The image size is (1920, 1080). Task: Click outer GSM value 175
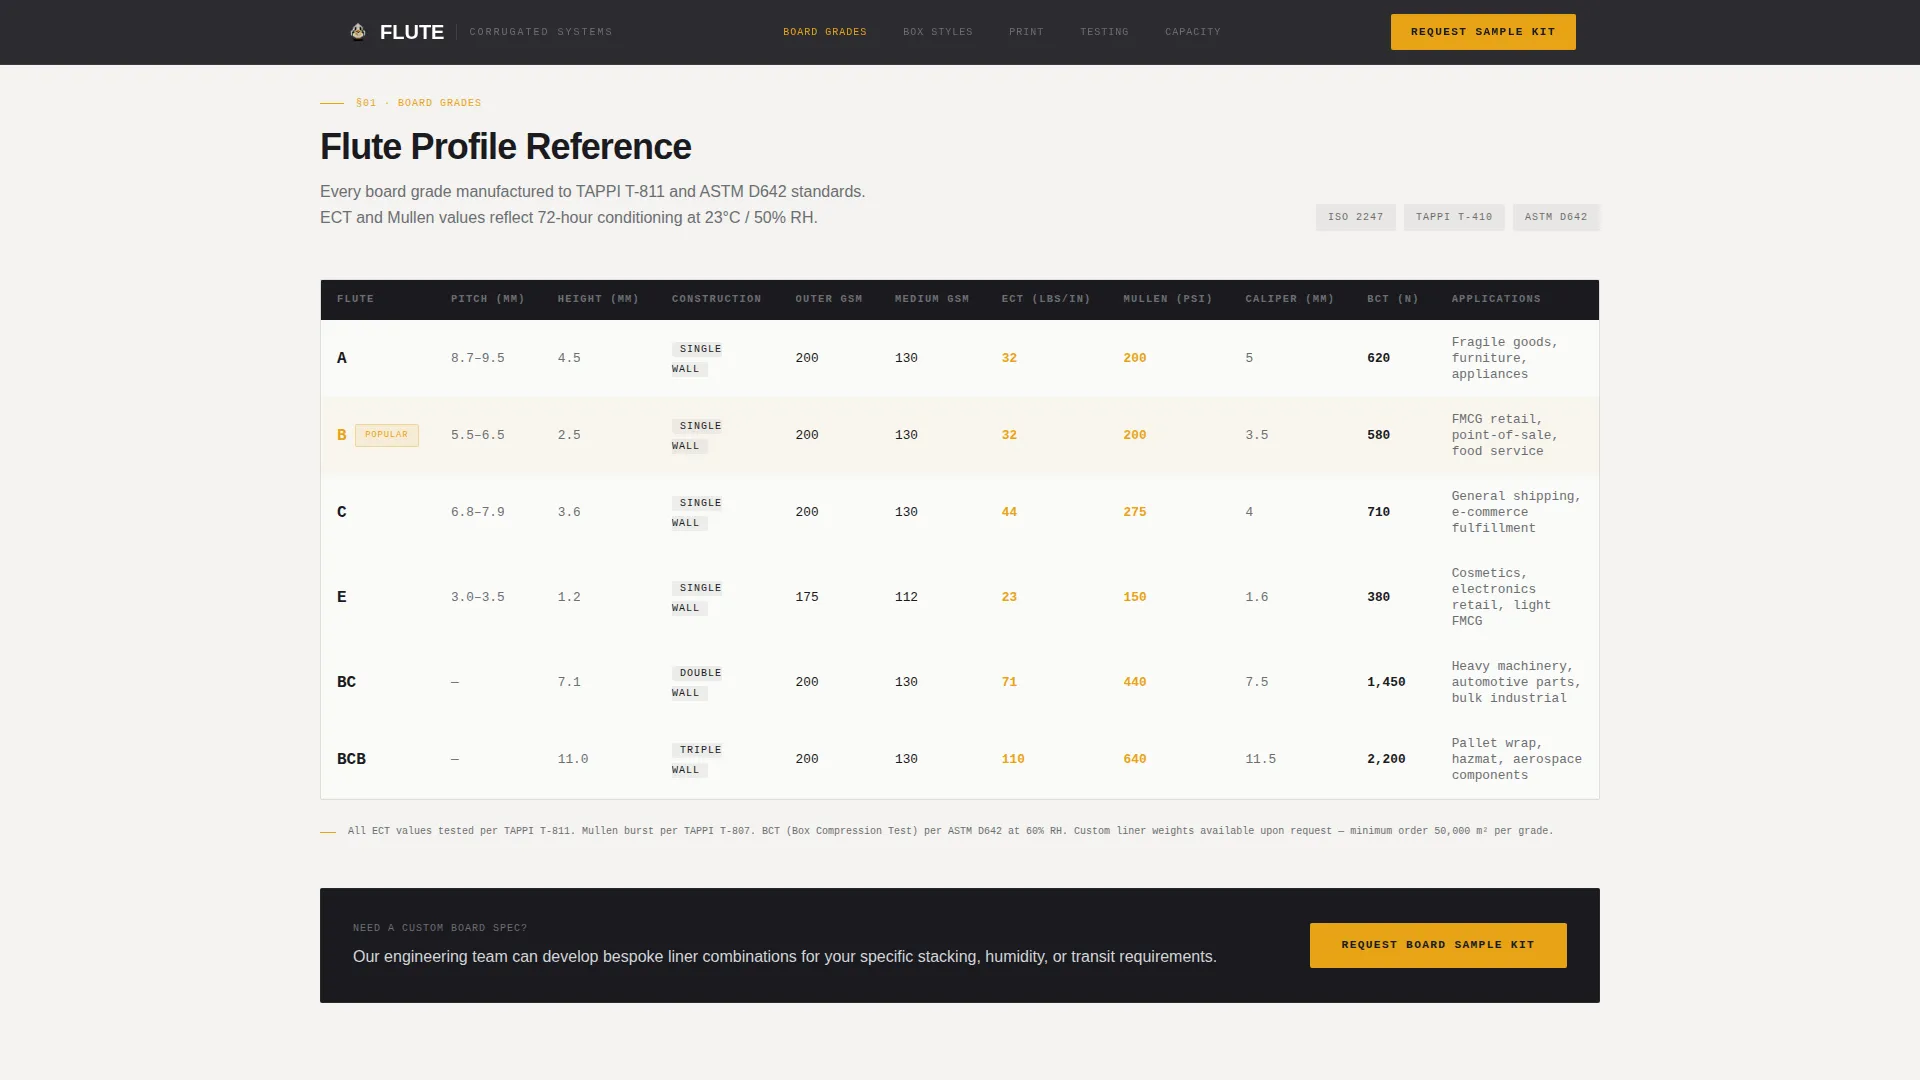(807, 597)
